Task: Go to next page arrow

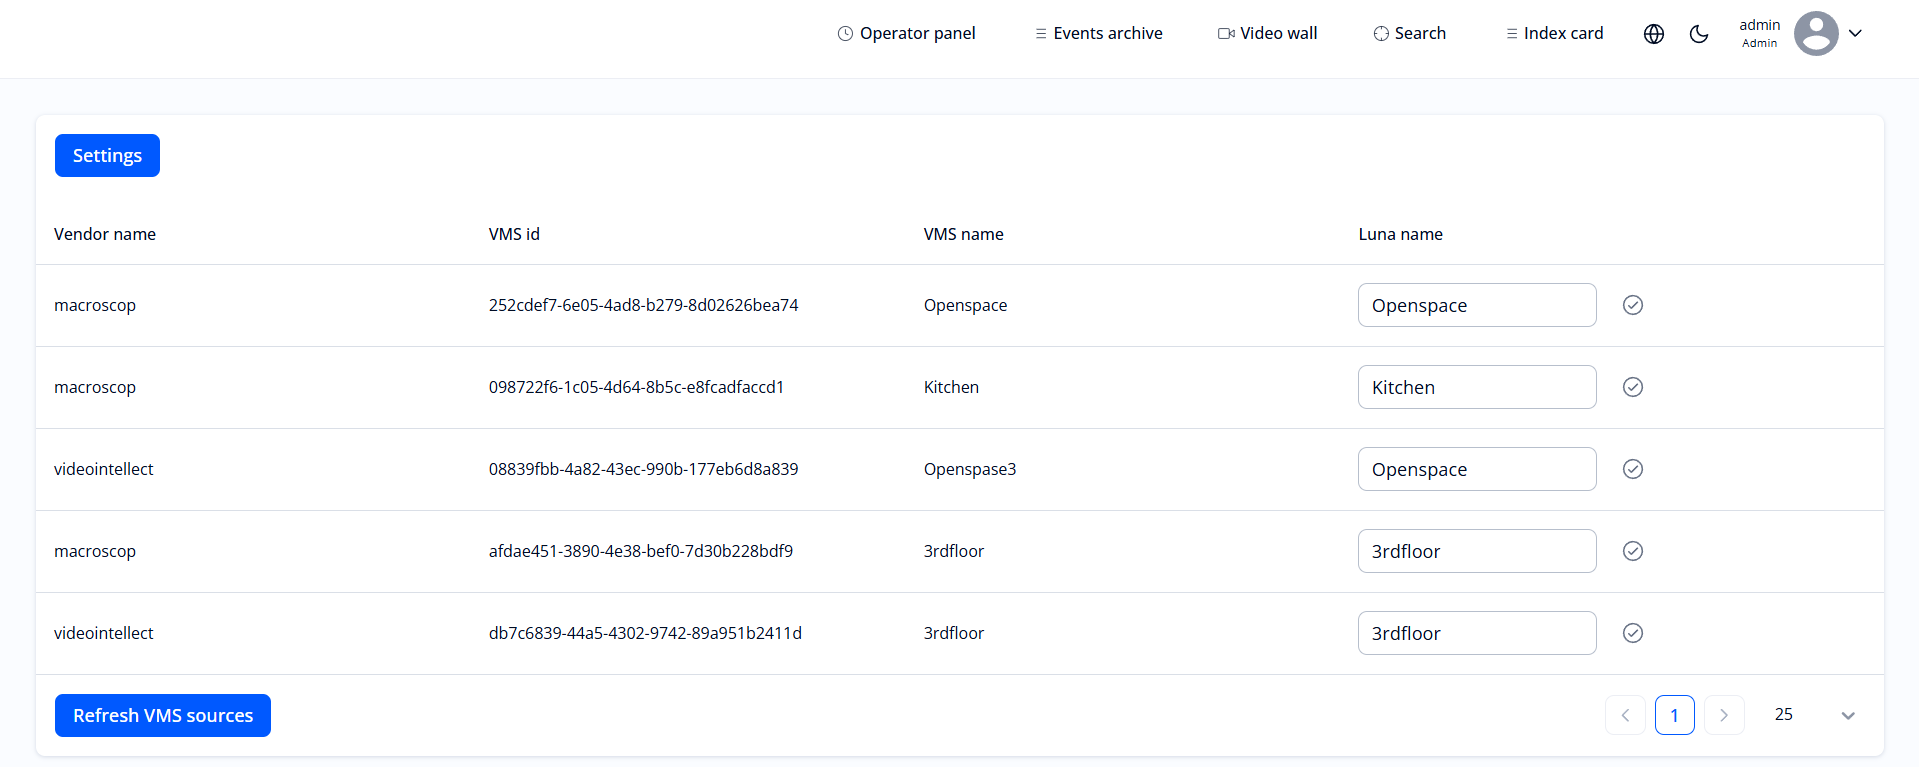Action: 1724,715
